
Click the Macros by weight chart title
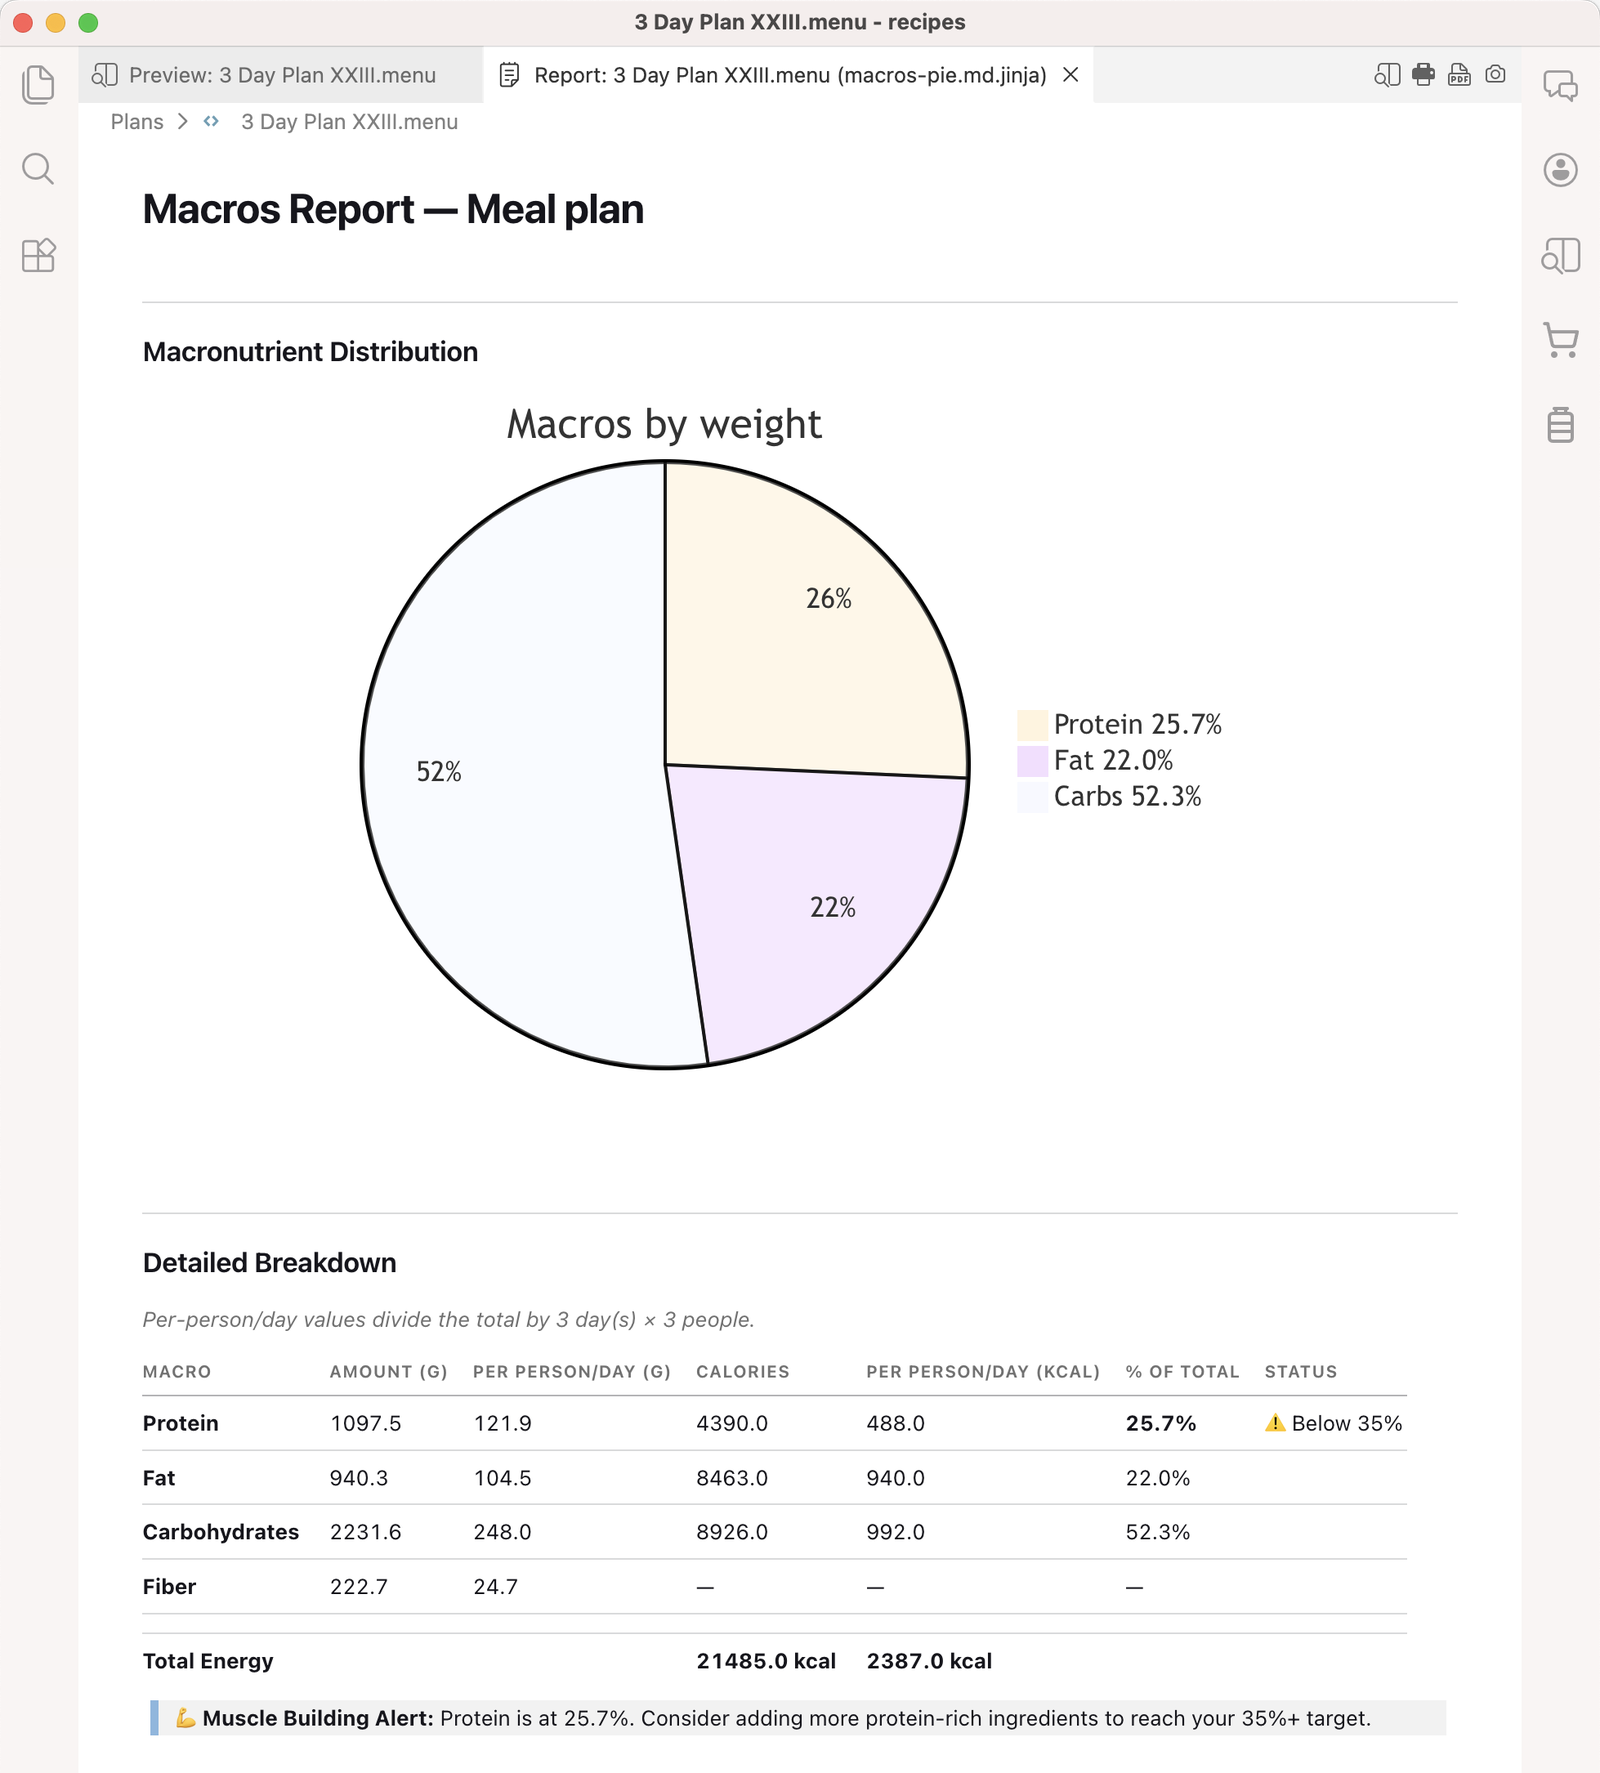click(664, 425)
